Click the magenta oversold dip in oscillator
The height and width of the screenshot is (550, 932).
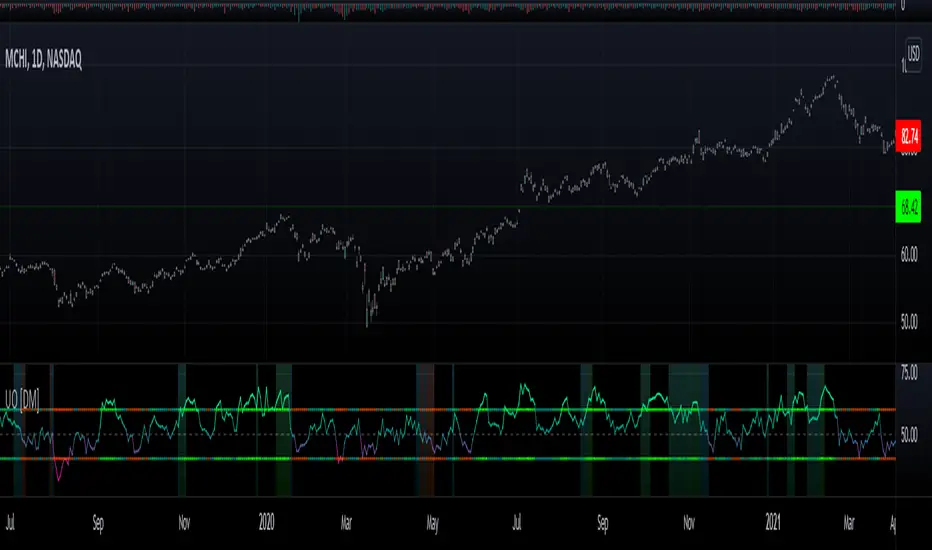62,472
